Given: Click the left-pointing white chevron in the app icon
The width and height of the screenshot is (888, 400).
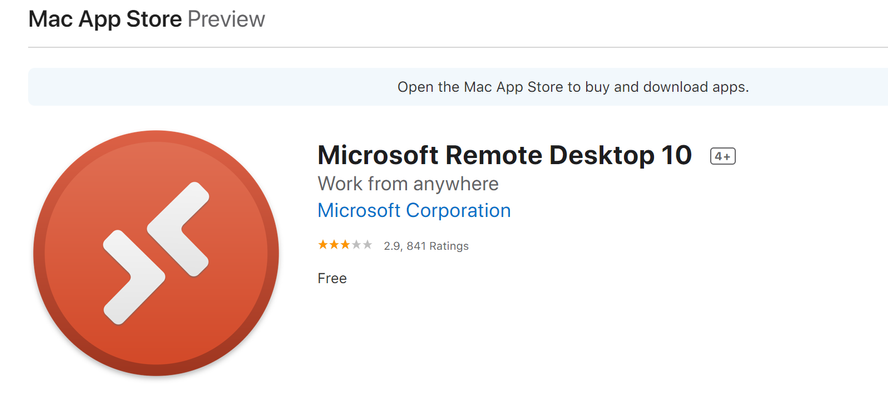Looking at the screenshot, I should [178, 229].
